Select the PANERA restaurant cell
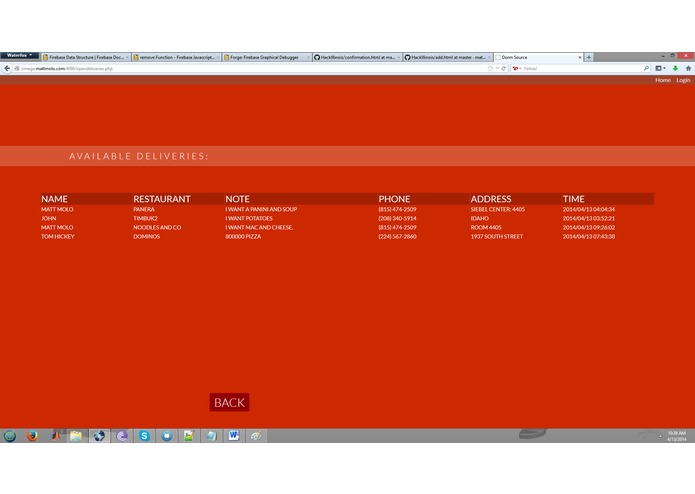 pos(144,209)
